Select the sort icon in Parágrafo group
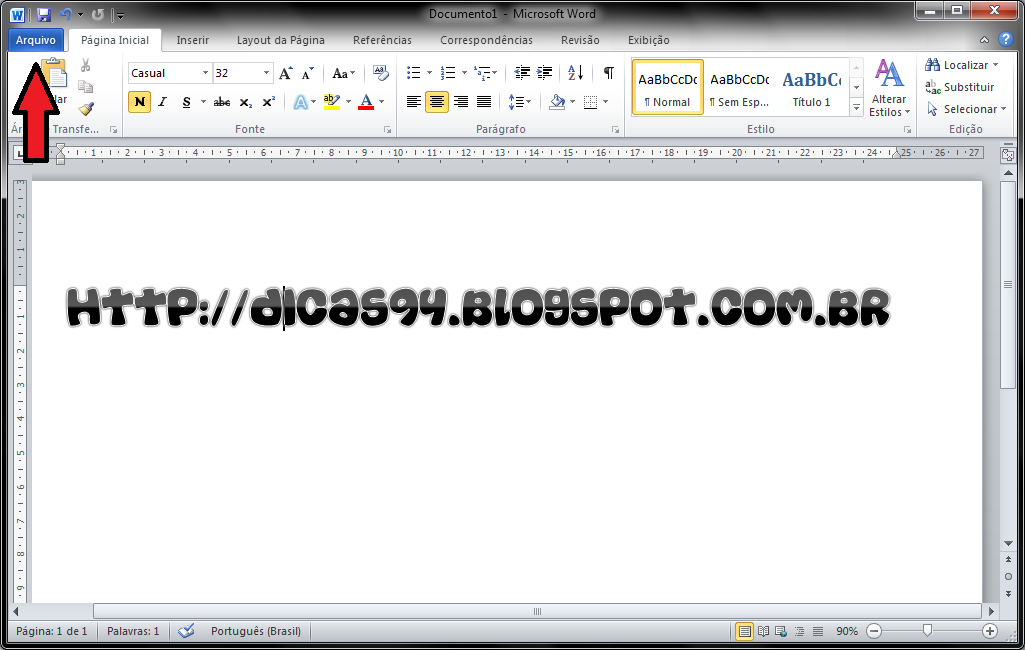Screen dimensions: 1025x650 pyautogui.click(x=575, y=73)
